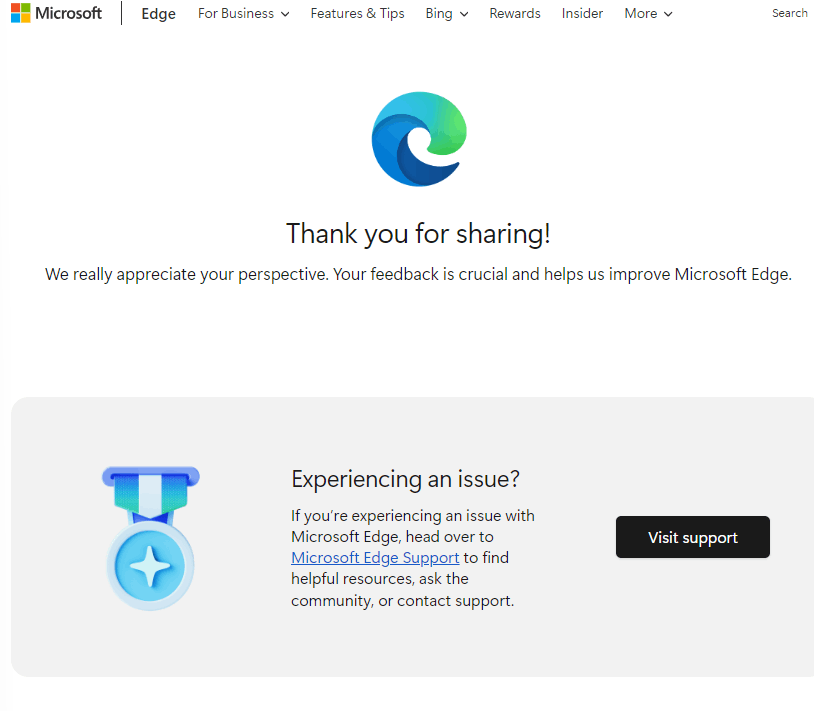
Task: Click the blue medal award icon
Action: click(151, 538)
